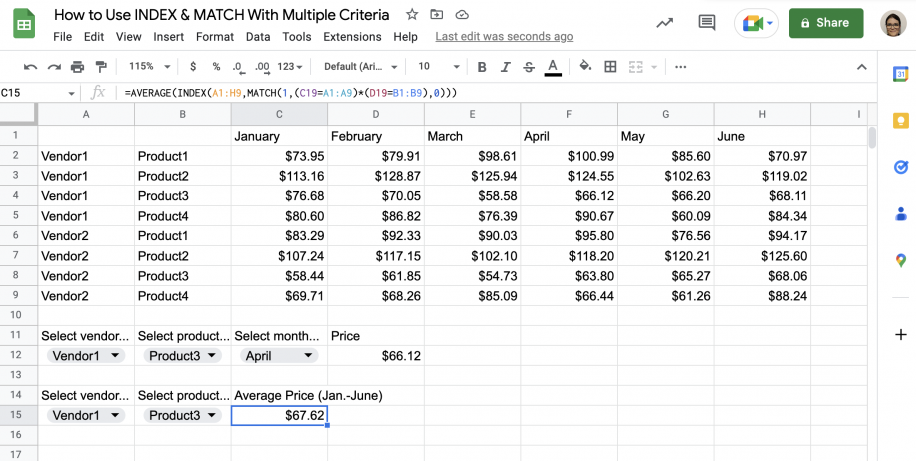Open the text color picker

coord(553,67)
